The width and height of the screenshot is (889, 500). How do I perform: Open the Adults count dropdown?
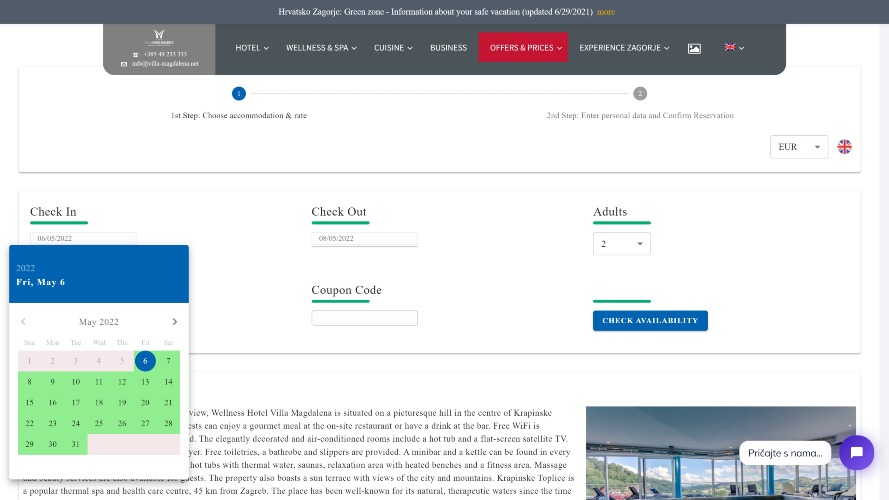coord(621,244)
